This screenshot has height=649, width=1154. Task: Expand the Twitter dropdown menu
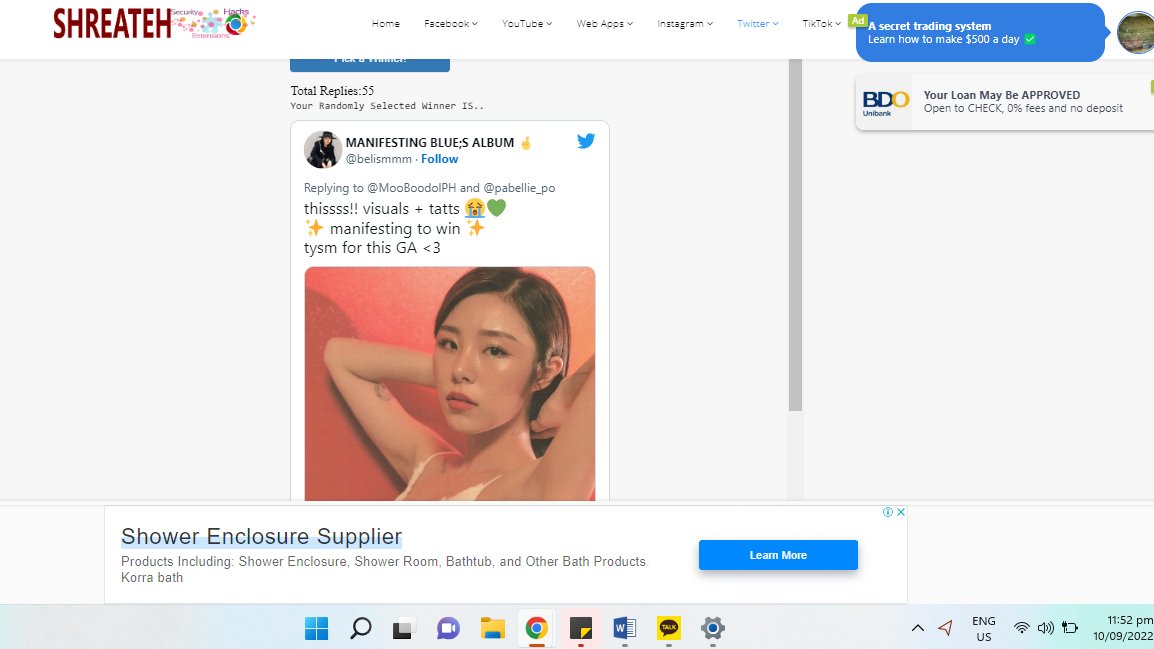(x=757, y=24)
